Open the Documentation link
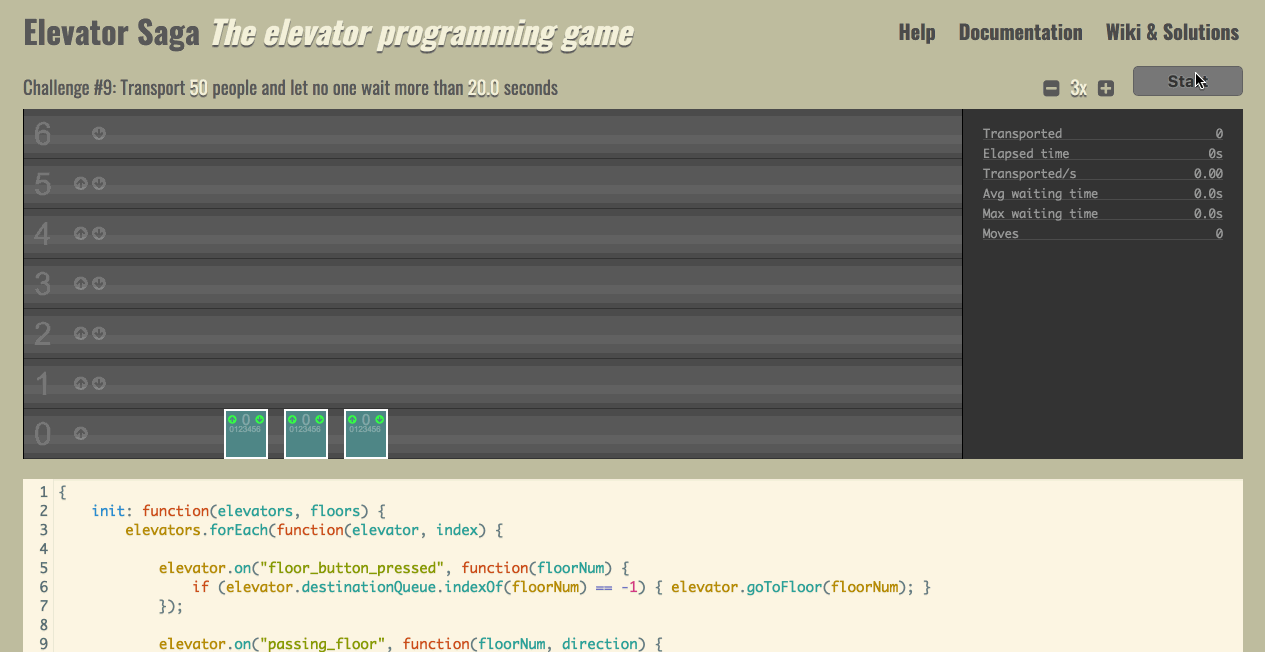Viewport: 1265px width, 652px height. [1020, 32]
